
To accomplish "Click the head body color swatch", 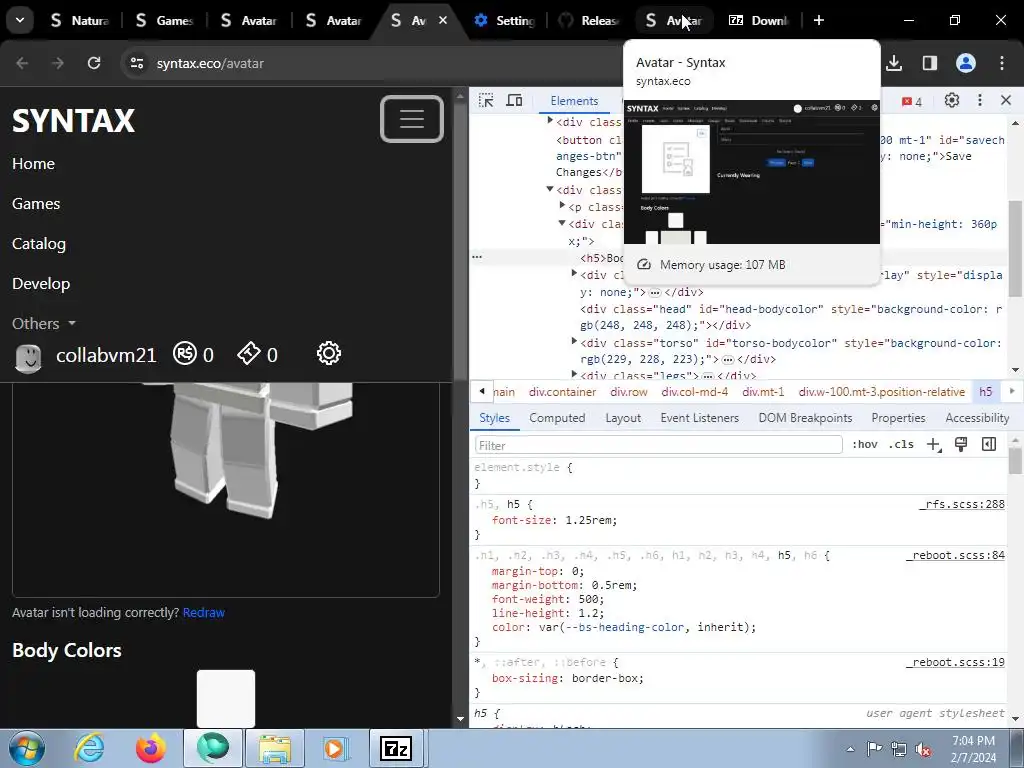I will click(x=226, y=698).
